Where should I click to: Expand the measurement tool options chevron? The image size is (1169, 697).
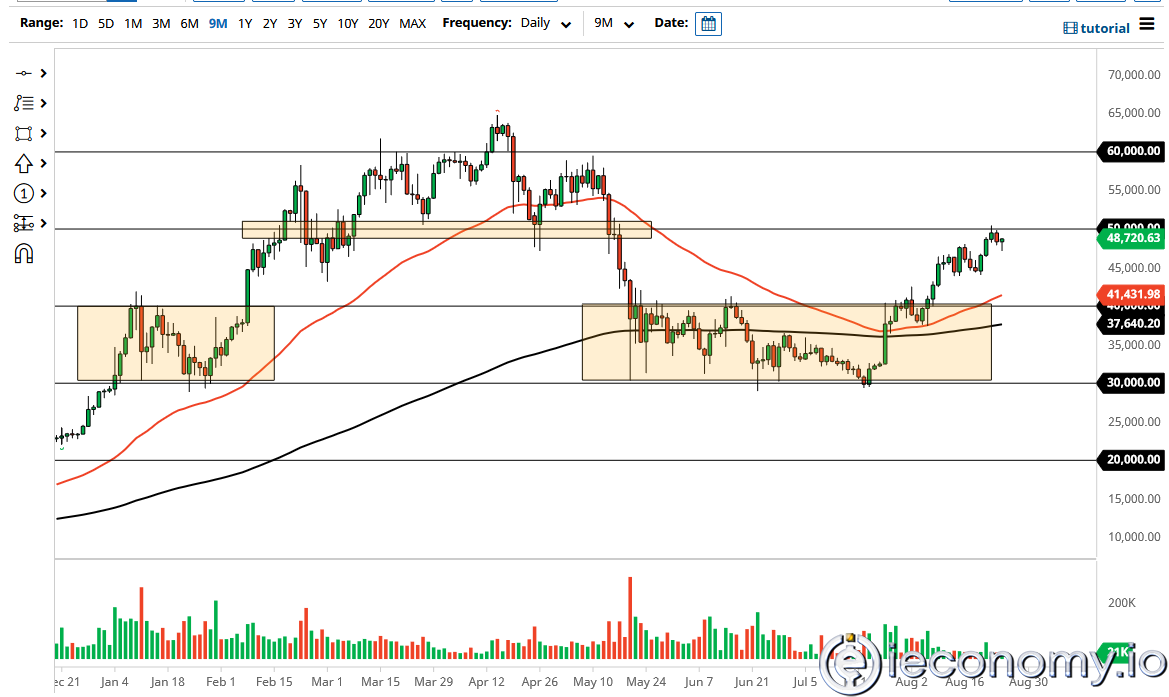click(x=43, y=223)
